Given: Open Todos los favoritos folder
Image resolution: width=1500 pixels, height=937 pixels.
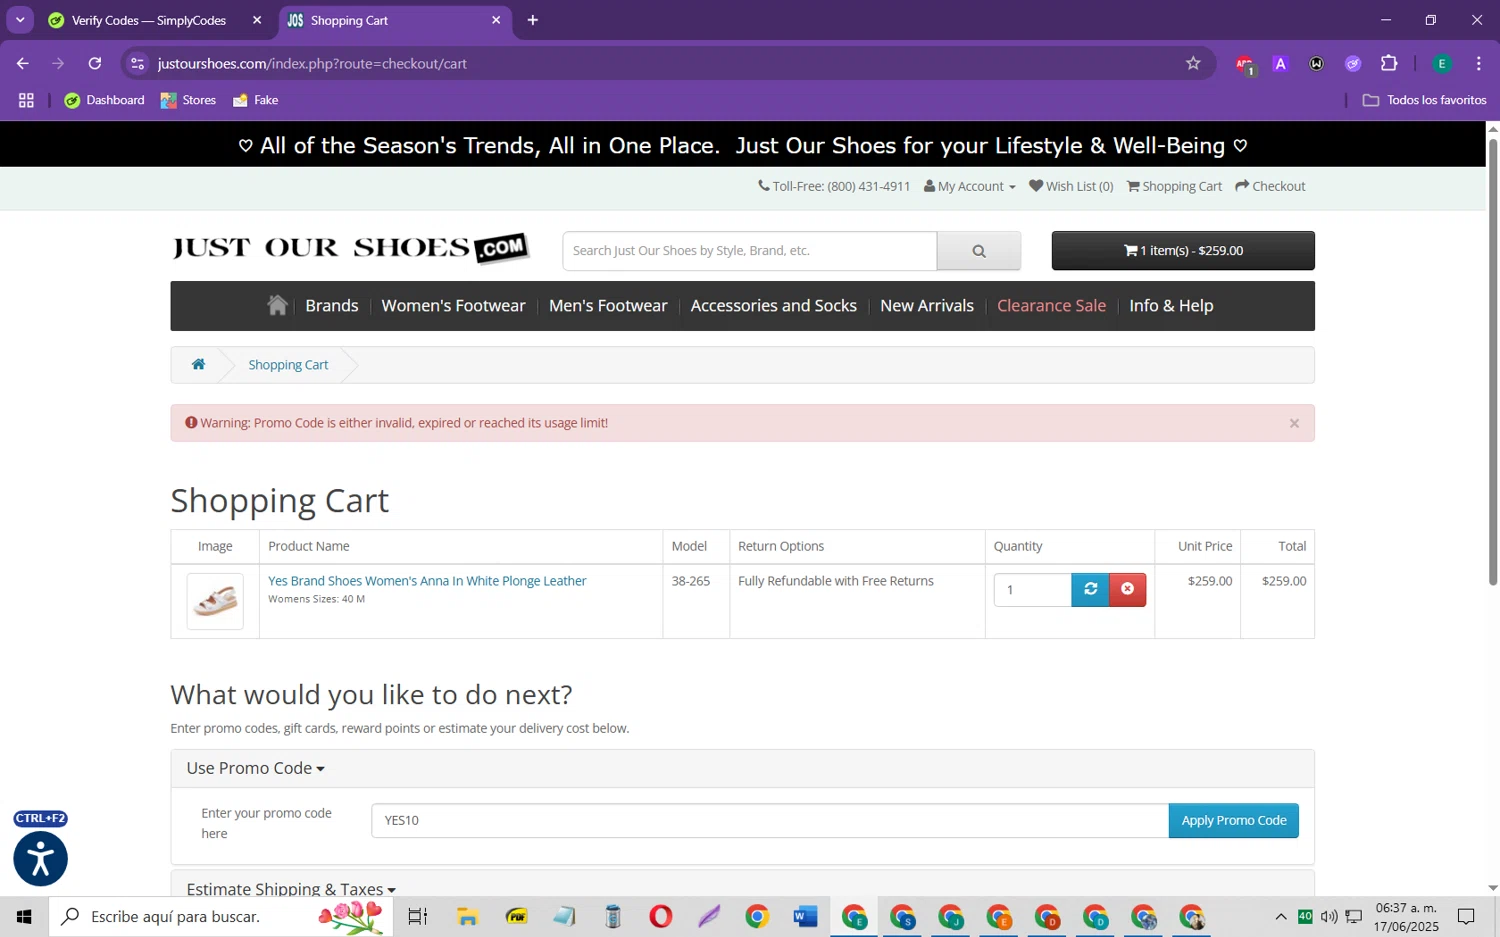Looking at the screenshot, I should [x=1424, y=100].
